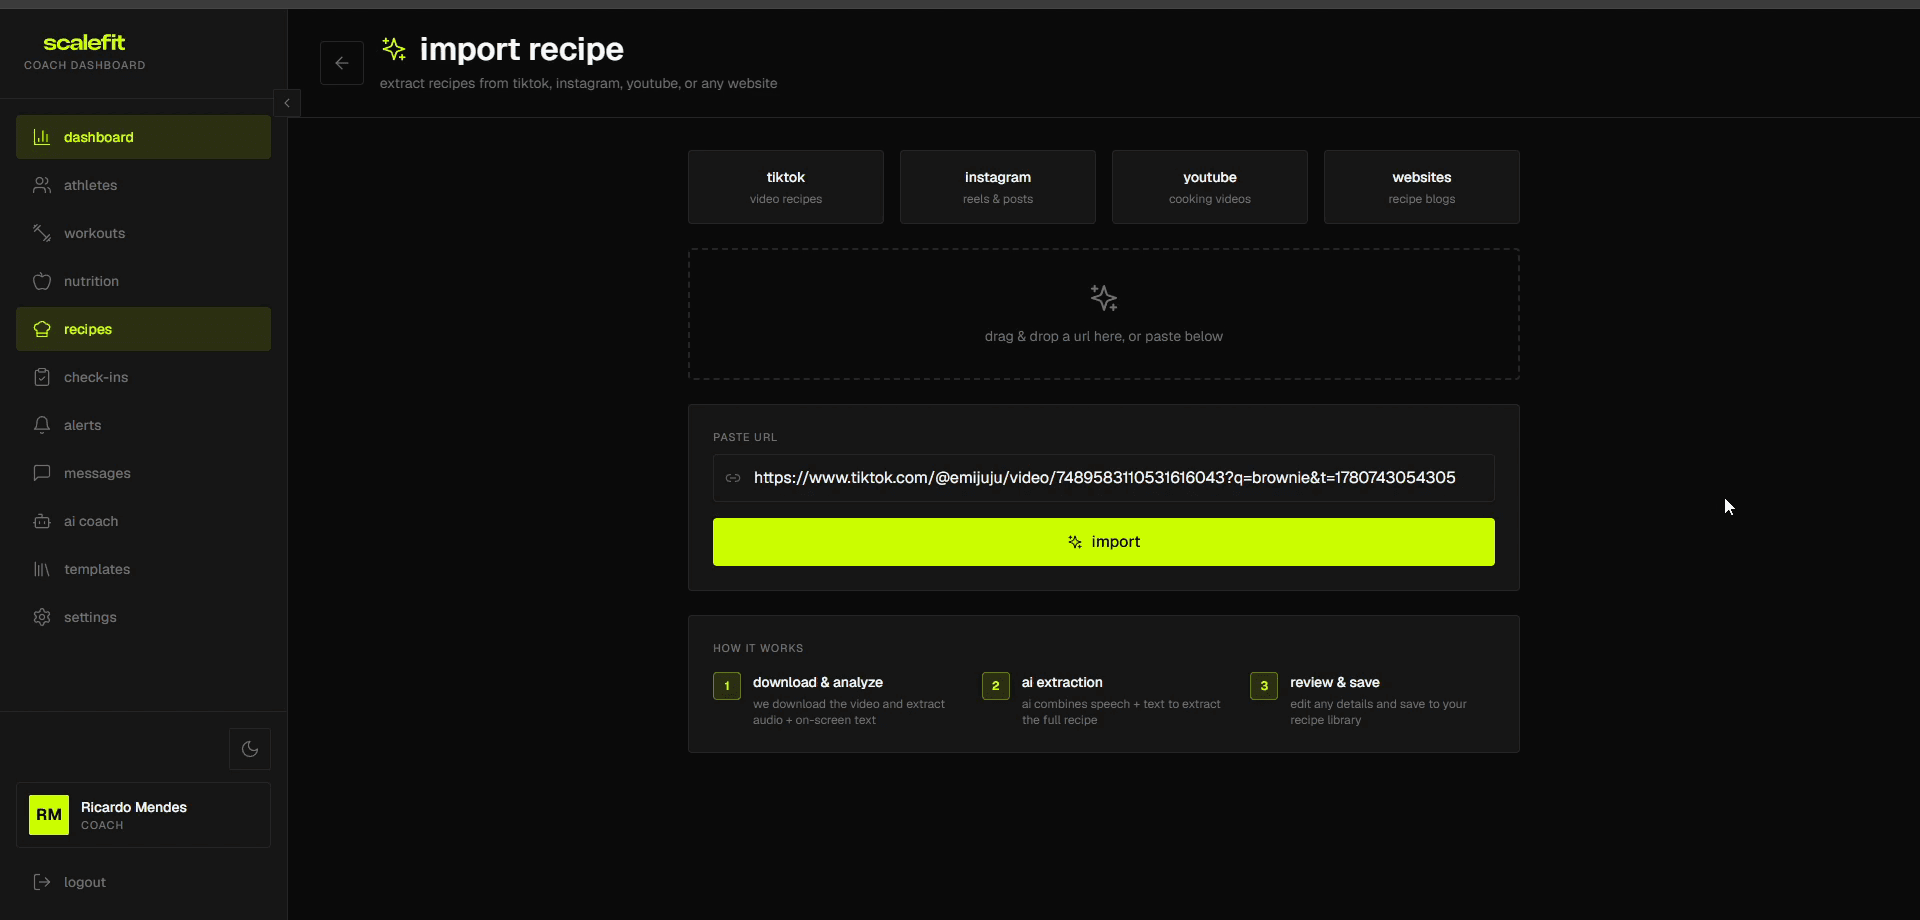Screen dimensions: 1920x920
Task: Click the recipes chef hat icon
Action: tap(42, 329)
